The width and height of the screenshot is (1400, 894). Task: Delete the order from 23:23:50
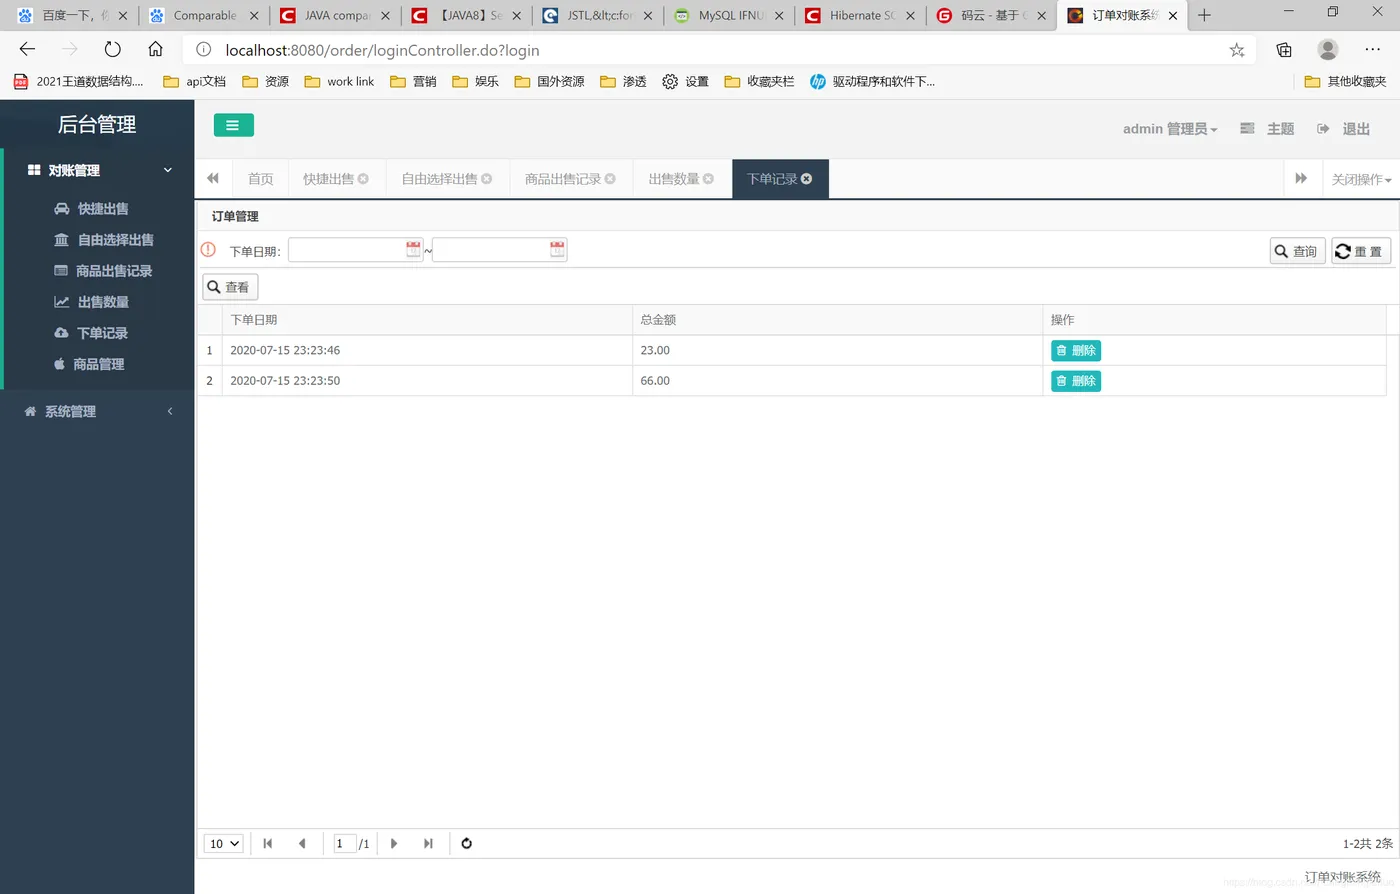tap(1075, 381)
